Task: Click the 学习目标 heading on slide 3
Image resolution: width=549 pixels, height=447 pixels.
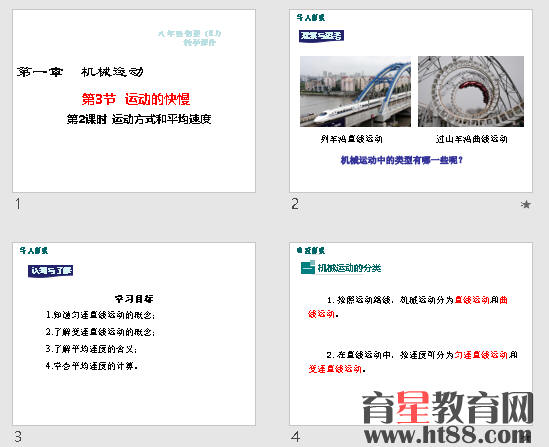Action: coord(134,299)
